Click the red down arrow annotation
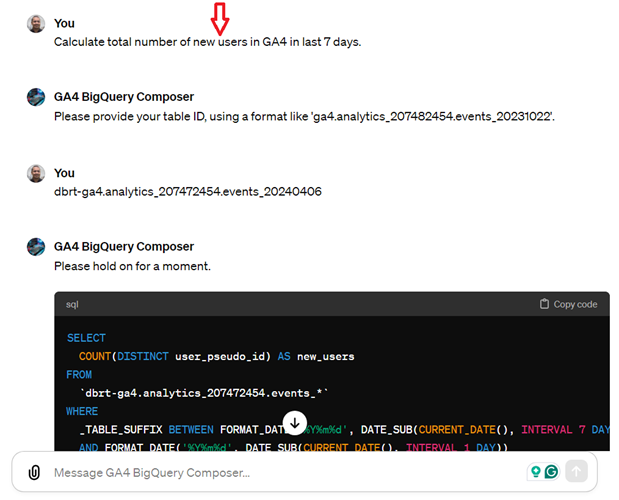Screen dimensions: 619x500 (220, 19)
